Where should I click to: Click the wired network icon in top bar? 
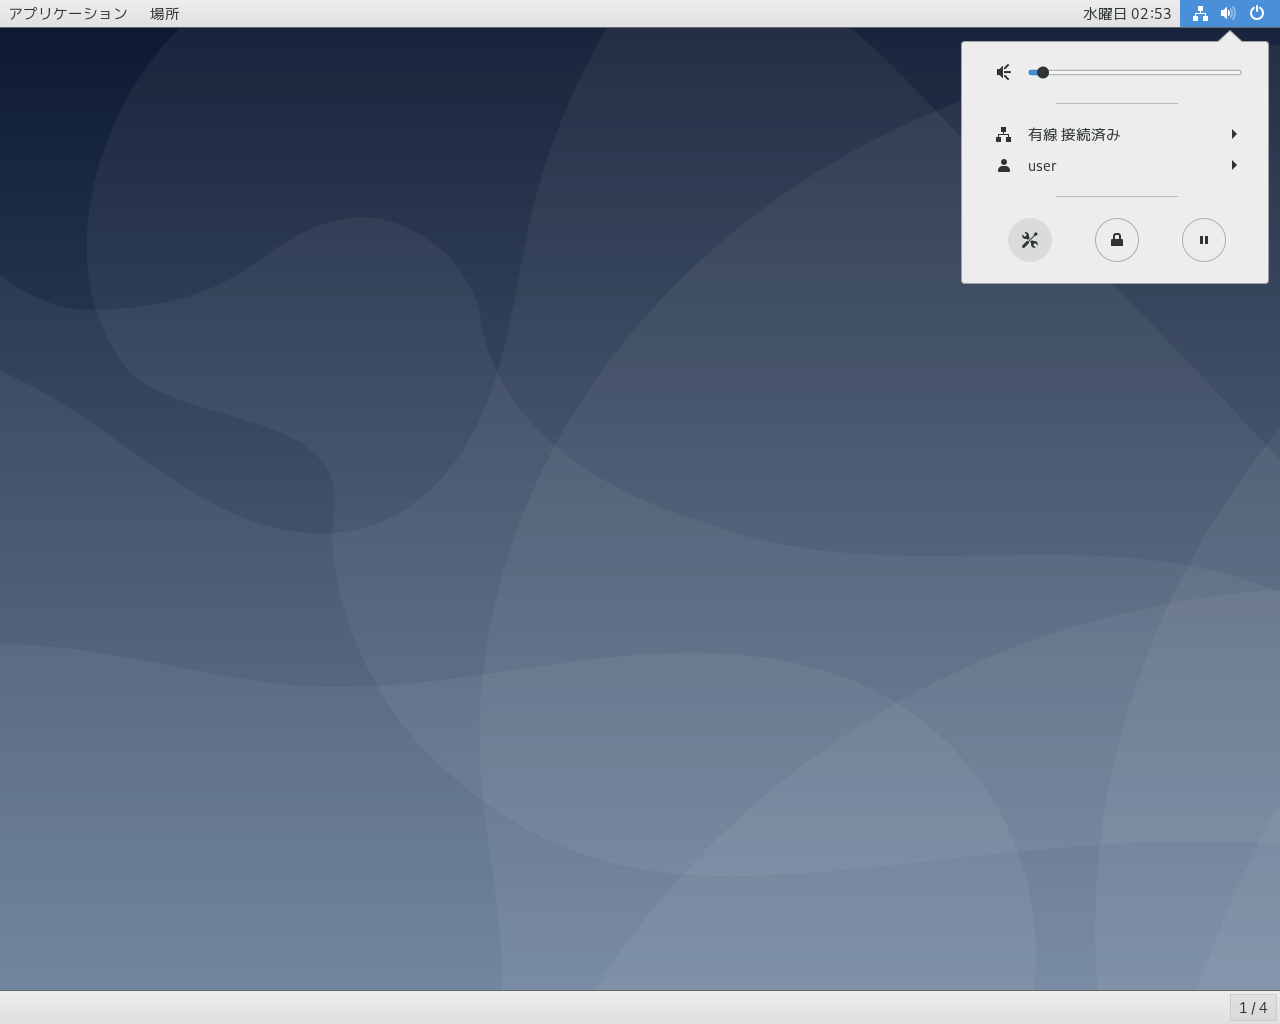tap(1200, 13)
